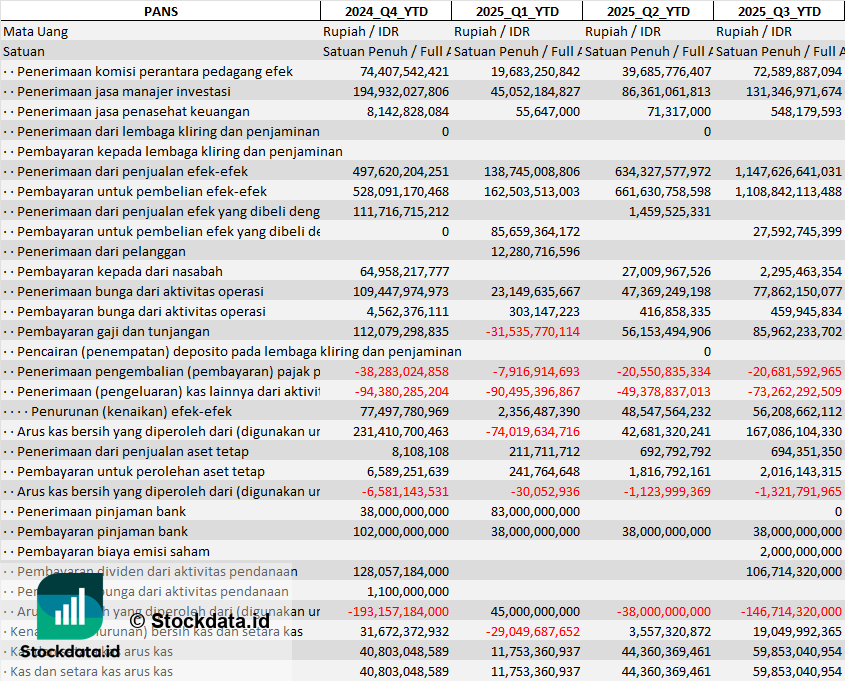Screen dimensions: 845x681
Task: Click cell value 231,410,700,463
Action: coord(401,432)
